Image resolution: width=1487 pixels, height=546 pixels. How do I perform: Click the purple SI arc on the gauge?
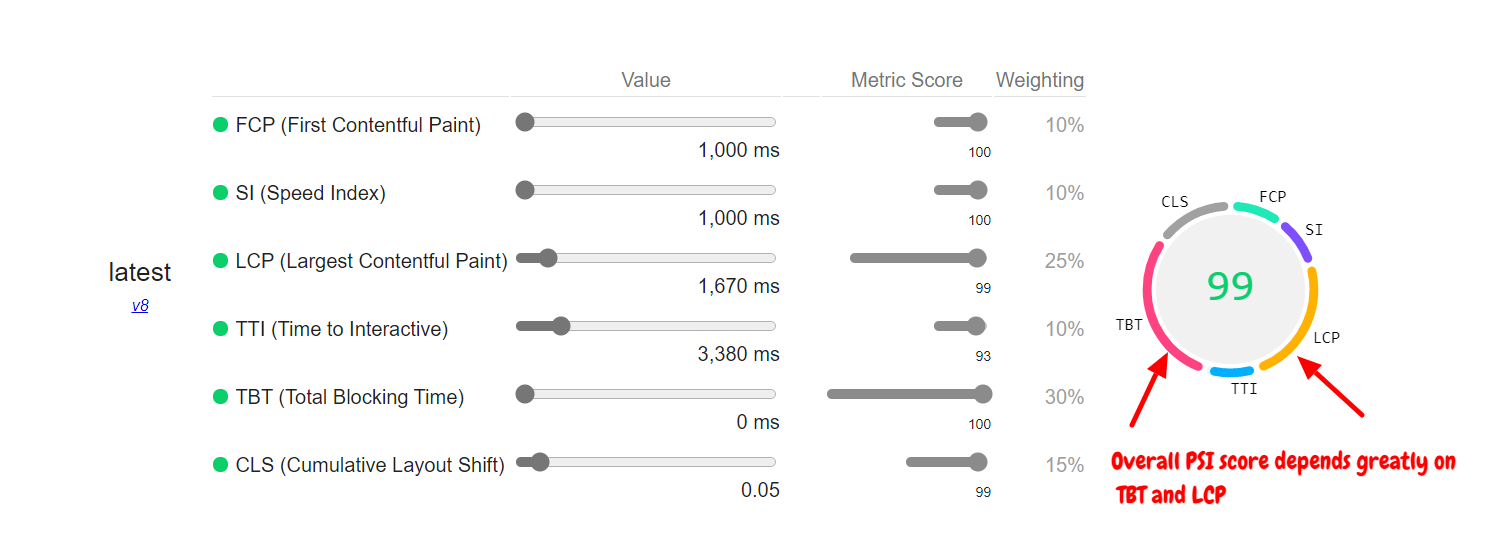[x=1295, y=241]
